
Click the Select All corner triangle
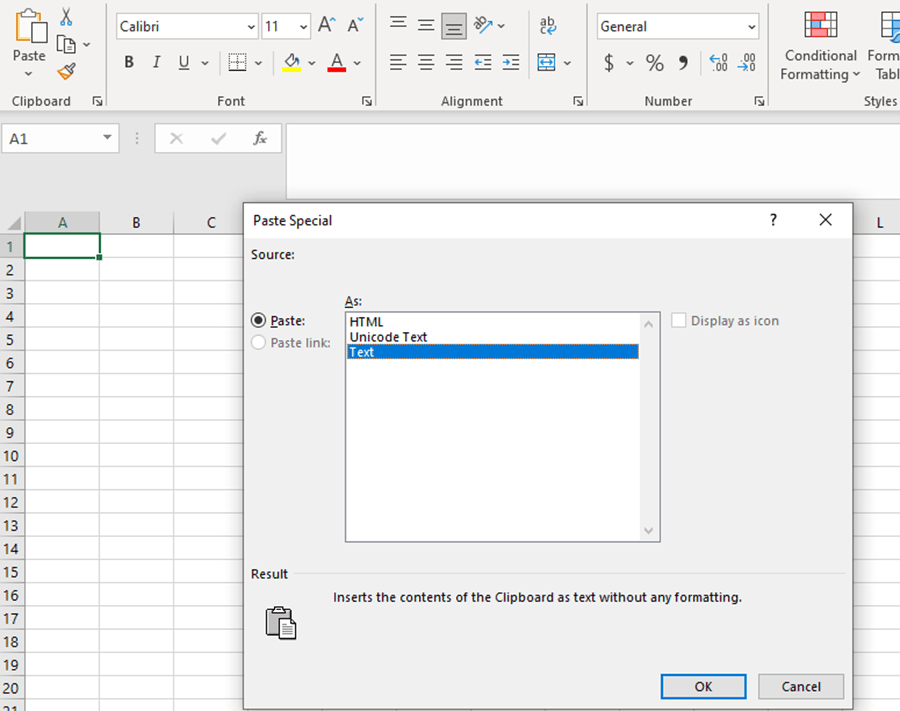click(x=13, y=223)
